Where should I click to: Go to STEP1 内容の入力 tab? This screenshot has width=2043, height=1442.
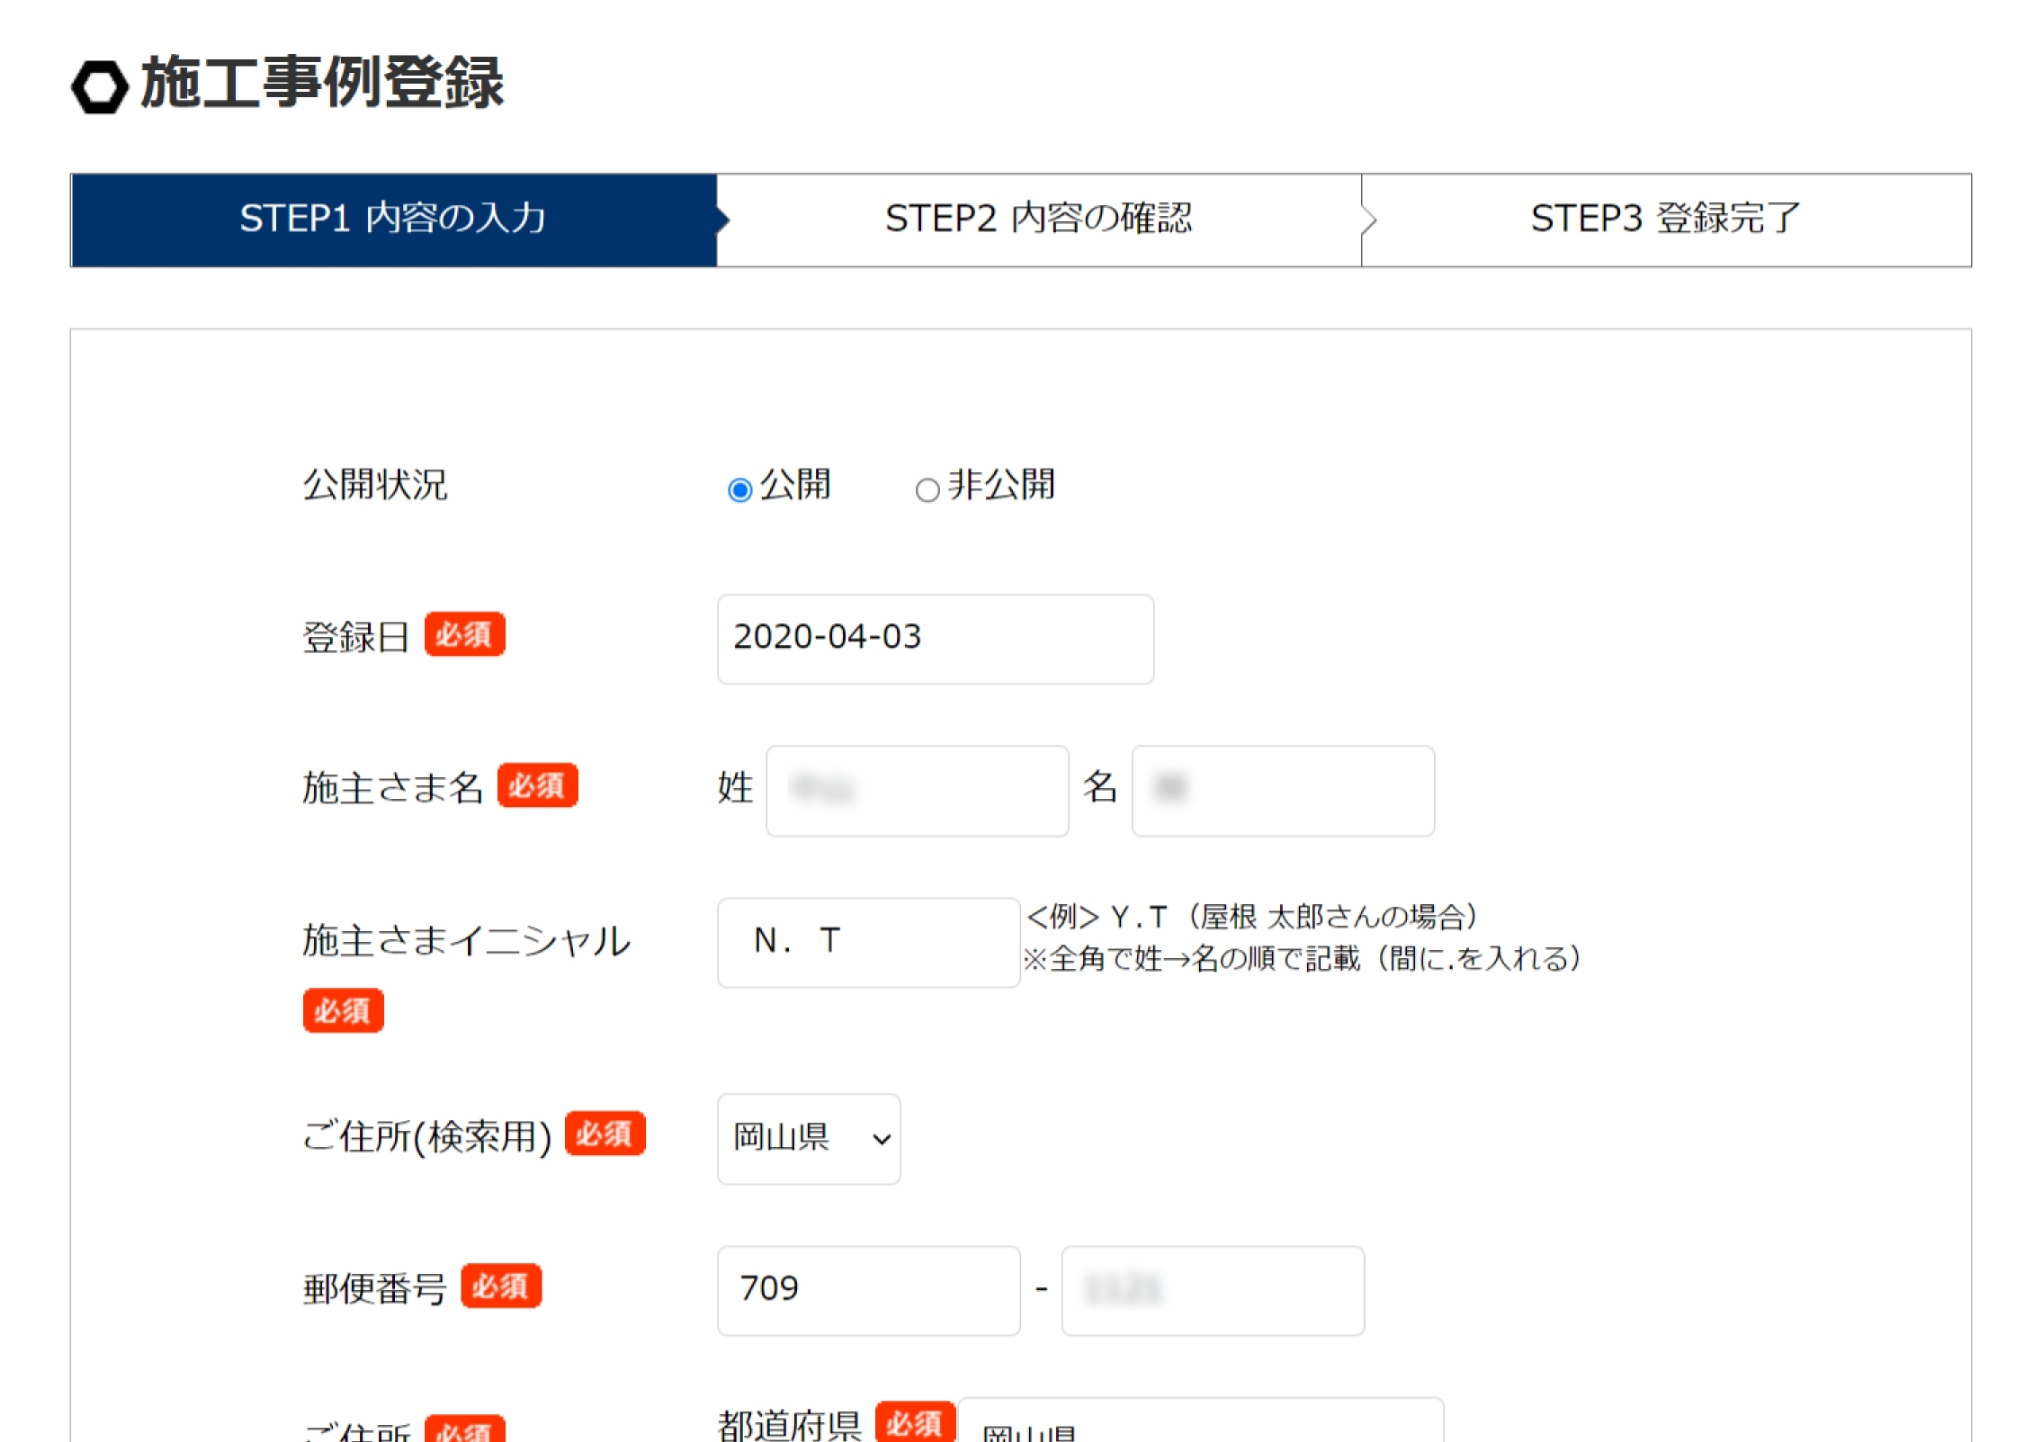pos(393,219)
